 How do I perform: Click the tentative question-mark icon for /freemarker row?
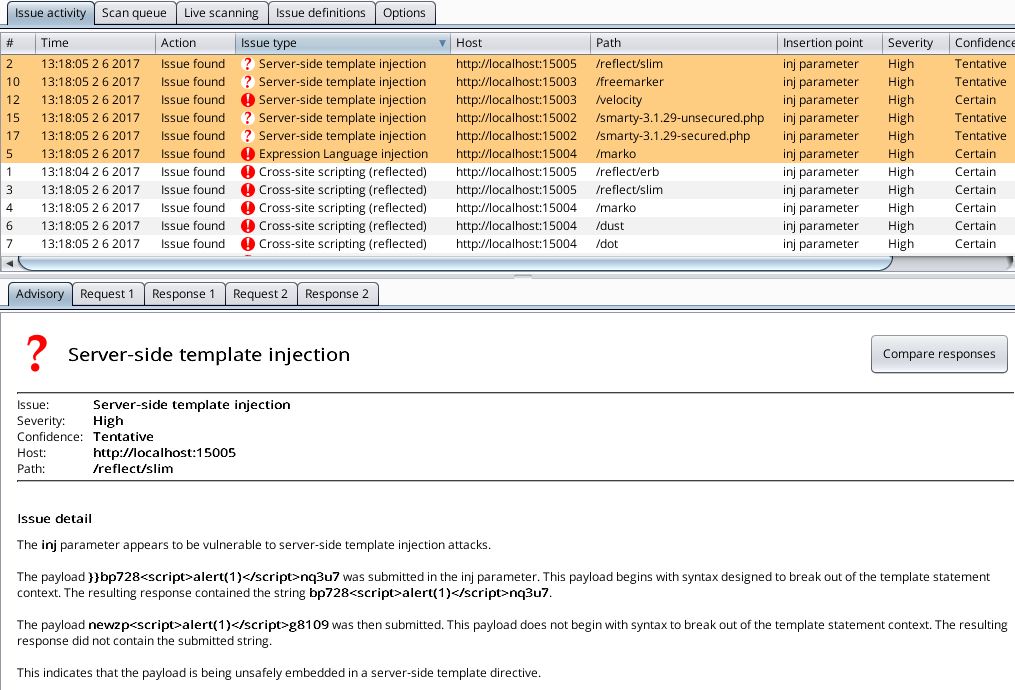pyautogui.click(x=248, y=82)
